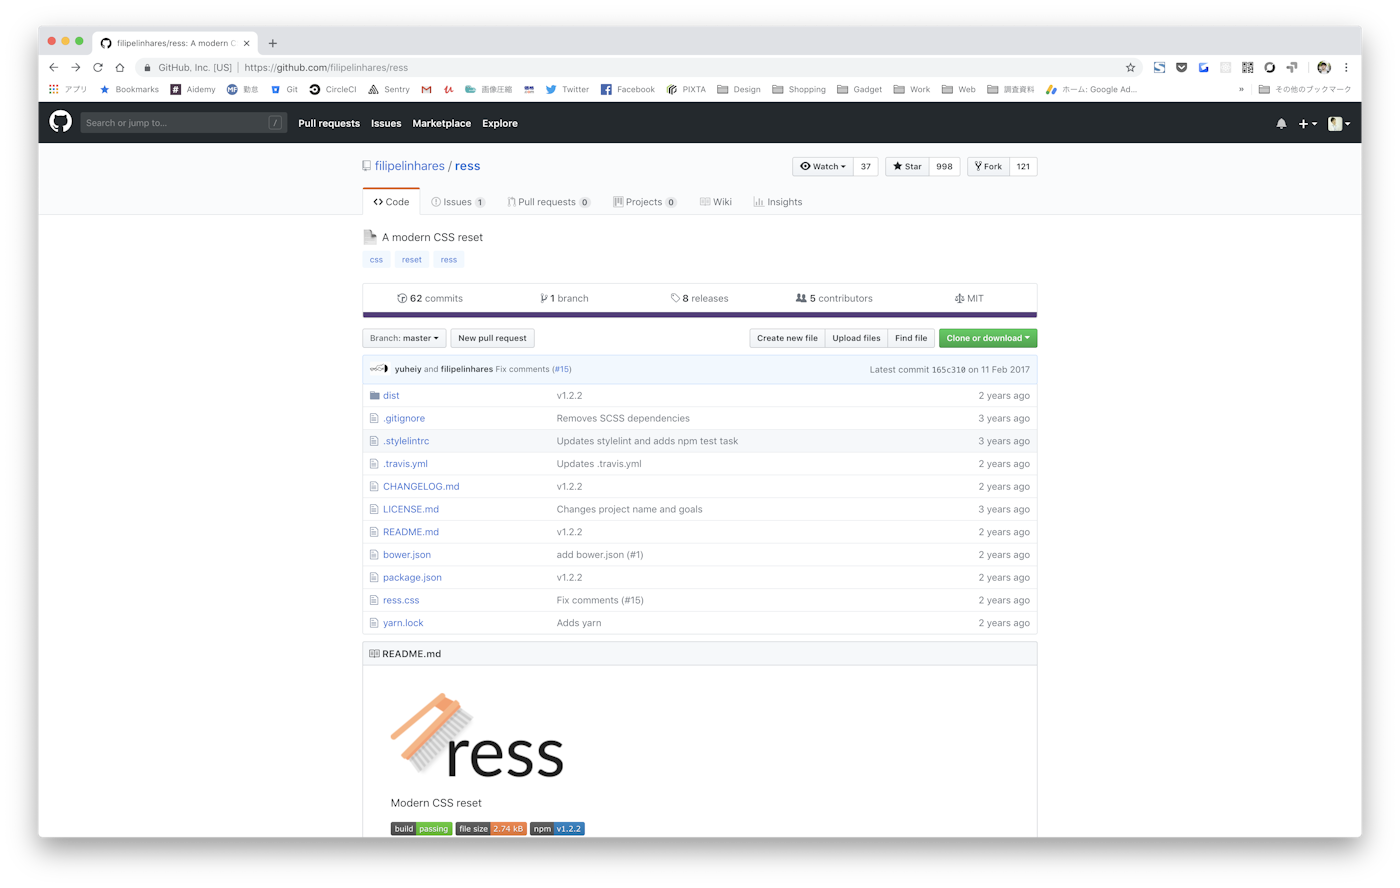This screenshot has width=1400, height=888.
Task: Open the MIT license link
Action: click(x=969, y=298)
